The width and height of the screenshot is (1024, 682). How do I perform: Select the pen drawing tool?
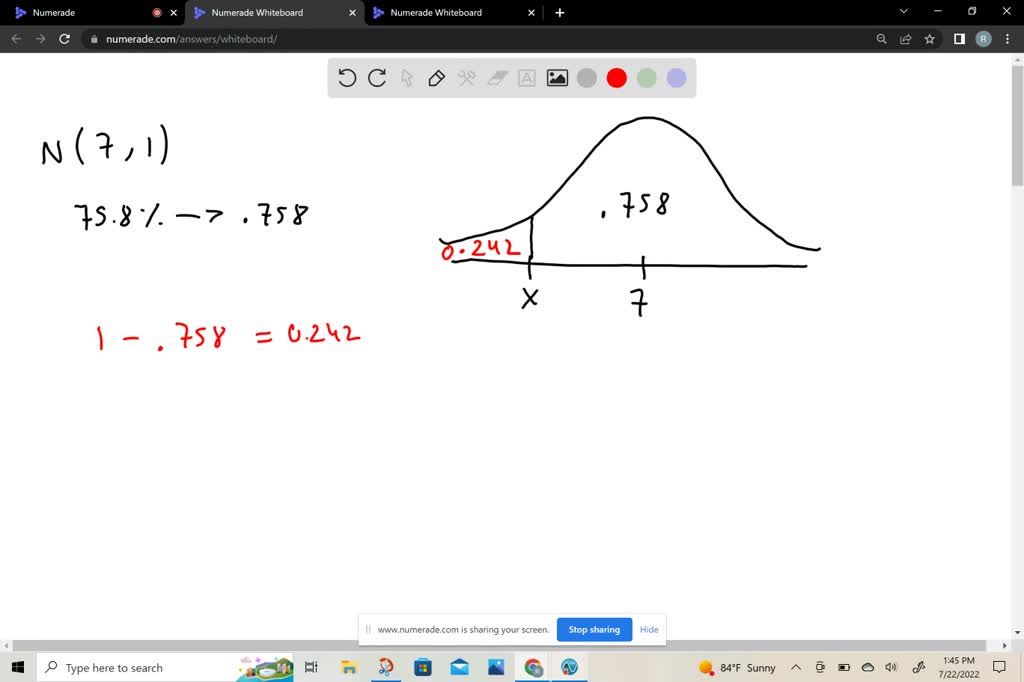[x=436, y=78]
